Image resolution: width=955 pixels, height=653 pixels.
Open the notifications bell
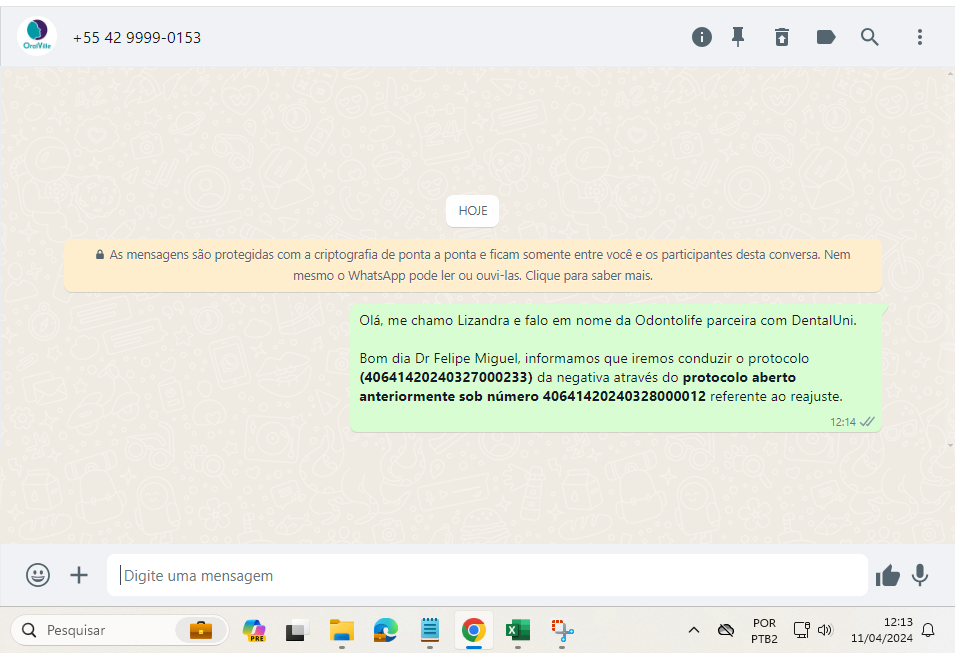pos(928,630)
